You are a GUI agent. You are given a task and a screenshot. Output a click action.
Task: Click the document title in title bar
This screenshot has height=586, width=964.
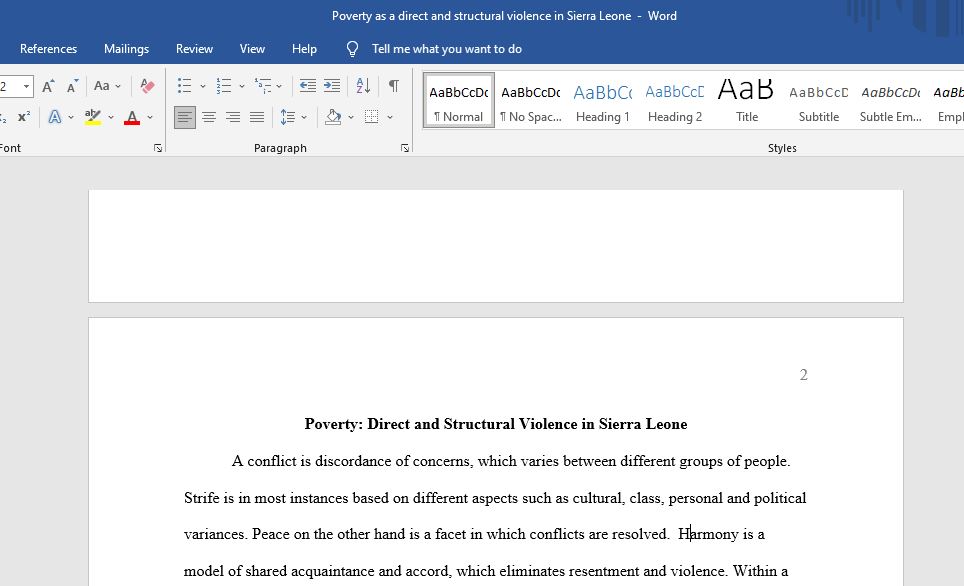[x=481, y=16]
